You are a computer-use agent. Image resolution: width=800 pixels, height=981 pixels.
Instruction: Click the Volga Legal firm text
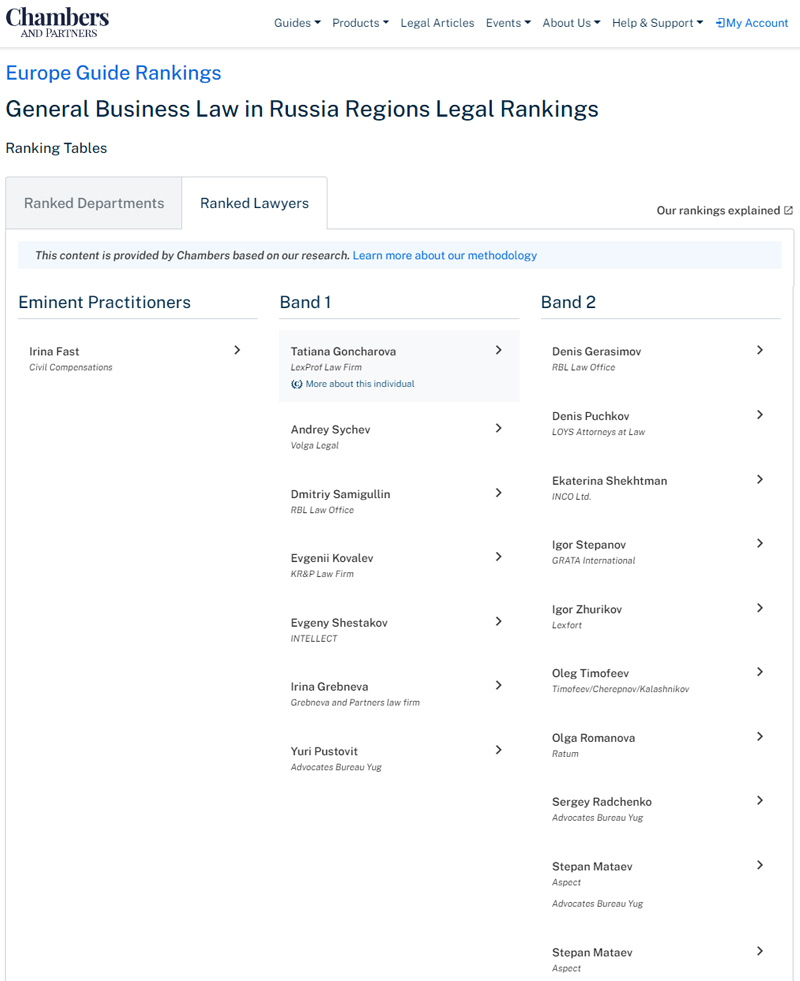click(315, 445)
